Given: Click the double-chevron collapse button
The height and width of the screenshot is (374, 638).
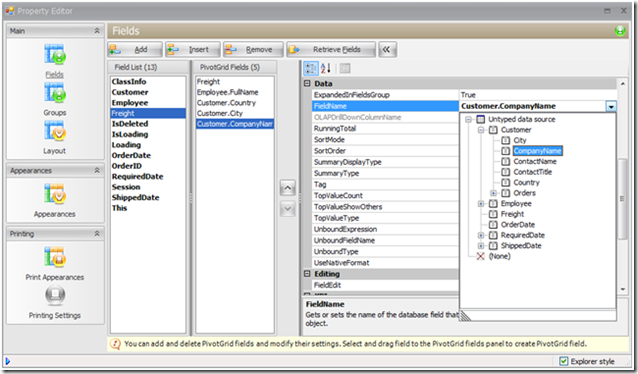Looking at the screenshot, I should tap(387, 50).
